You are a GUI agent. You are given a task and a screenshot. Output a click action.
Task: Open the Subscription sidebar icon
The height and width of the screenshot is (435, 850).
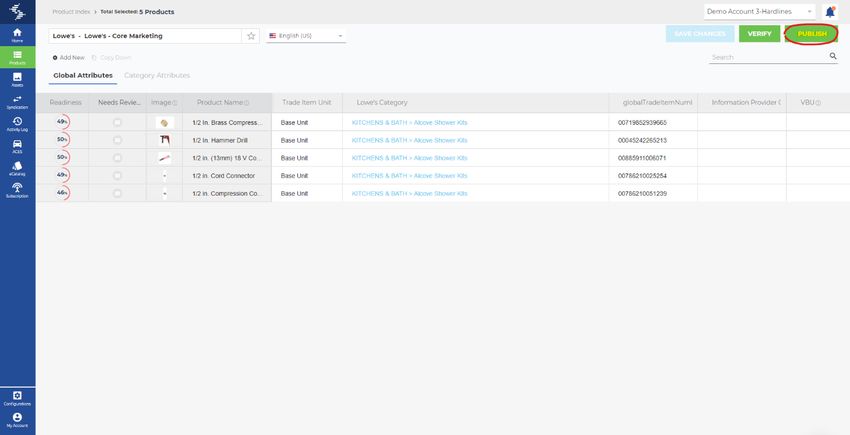coord(17,190)
